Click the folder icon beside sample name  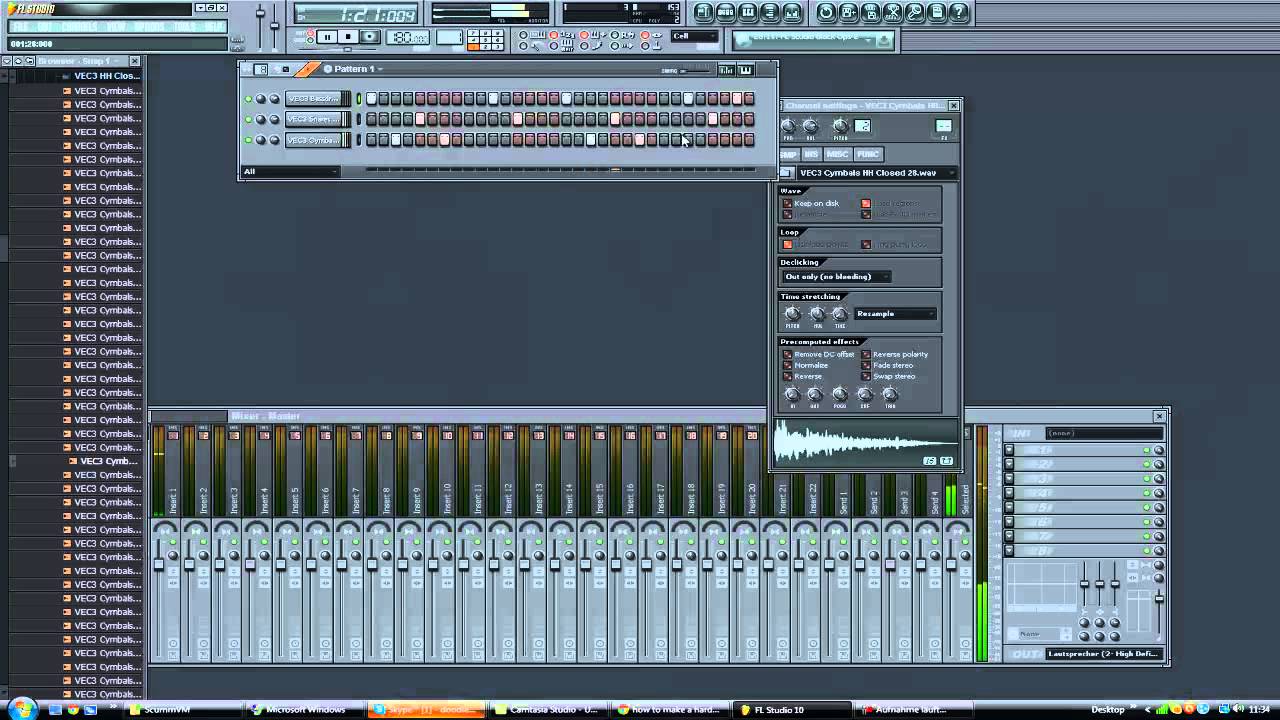click(786, 173)
